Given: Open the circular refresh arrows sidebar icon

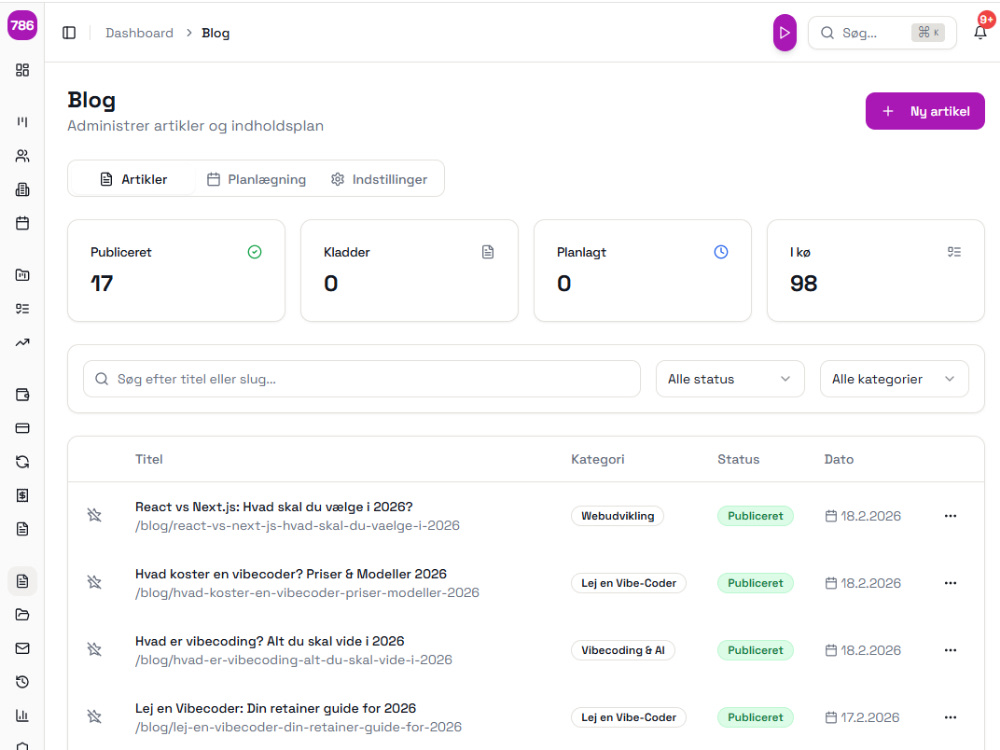Looking at the screenshot, I should (22, 462).
